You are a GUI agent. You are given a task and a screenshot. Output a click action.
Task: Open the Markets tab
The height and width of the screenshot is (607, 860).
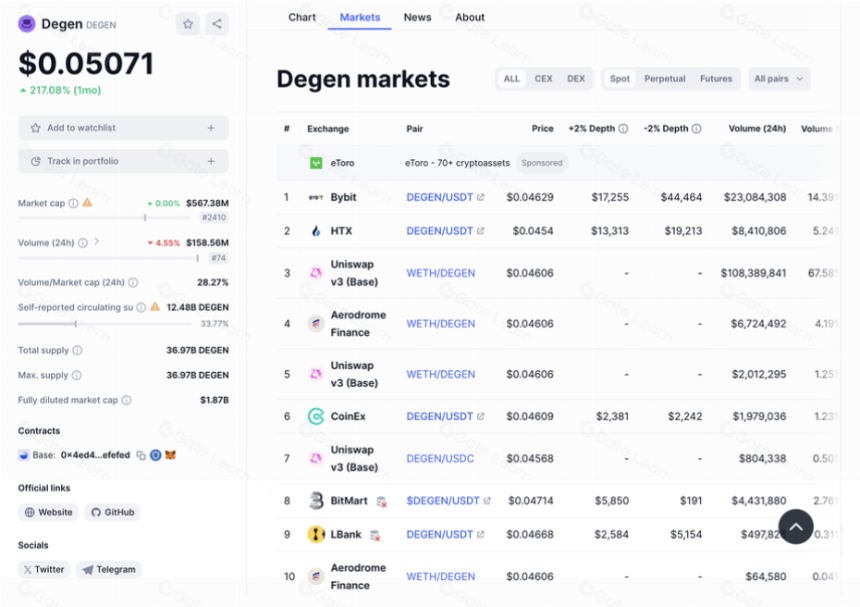point(360,18)
